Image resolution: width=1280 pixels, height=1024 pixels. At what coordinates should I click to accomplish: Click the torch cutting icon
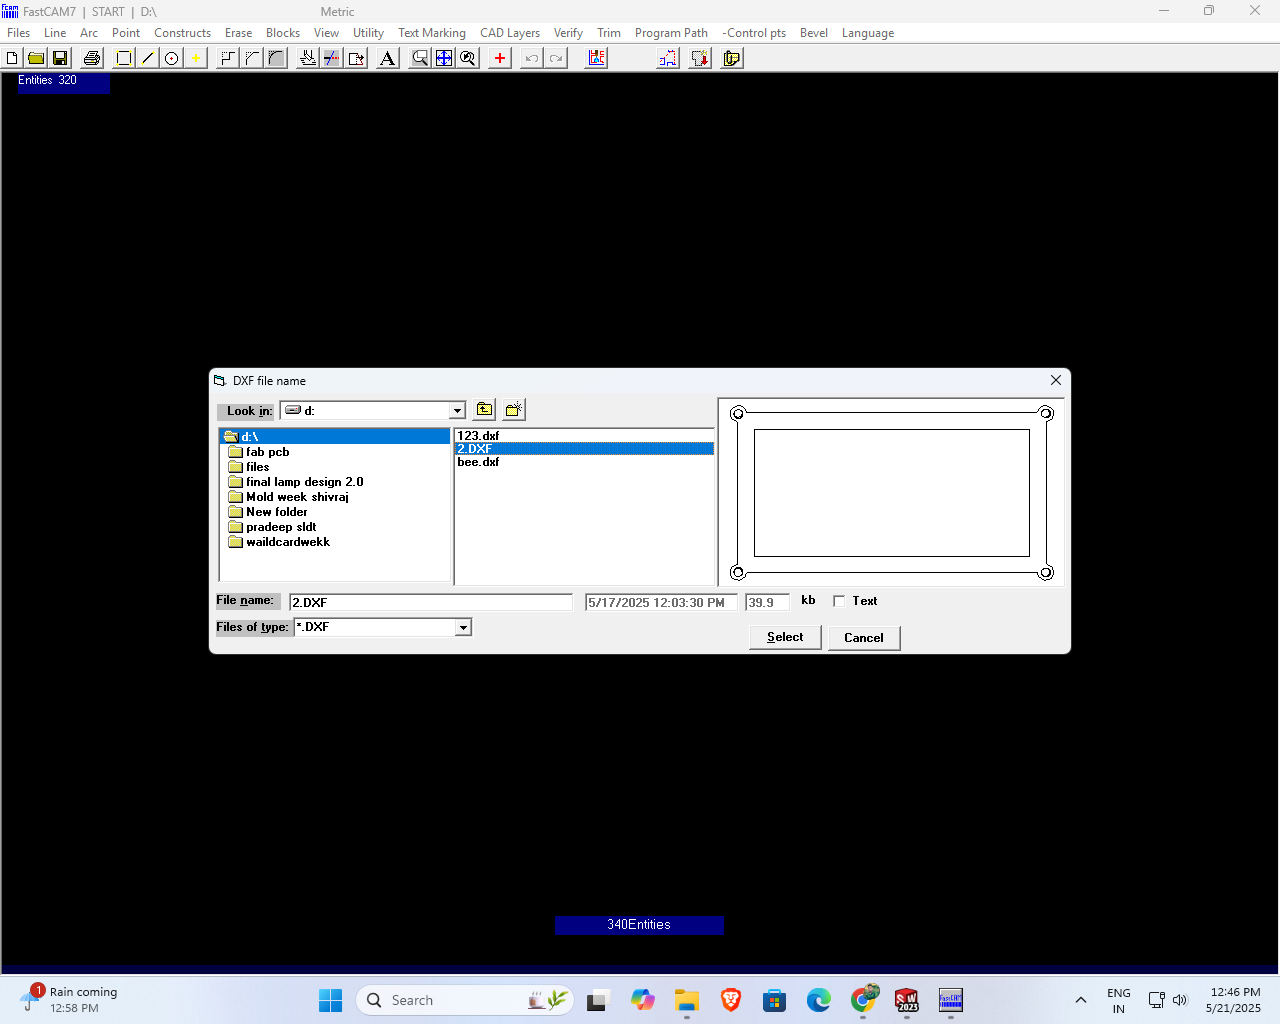[308, 58]
